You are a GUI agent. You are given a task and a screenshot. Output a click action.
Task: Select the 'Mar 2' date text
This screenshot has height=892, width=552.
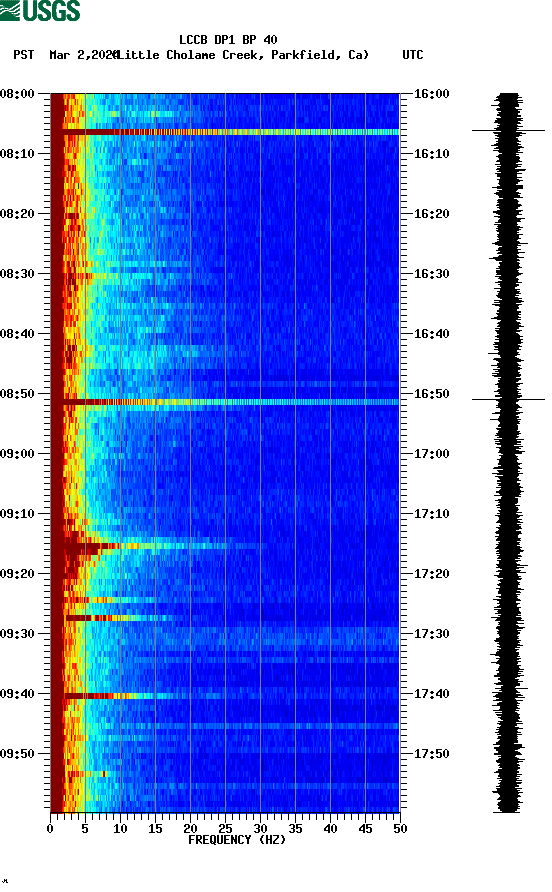tap(67, 55)
